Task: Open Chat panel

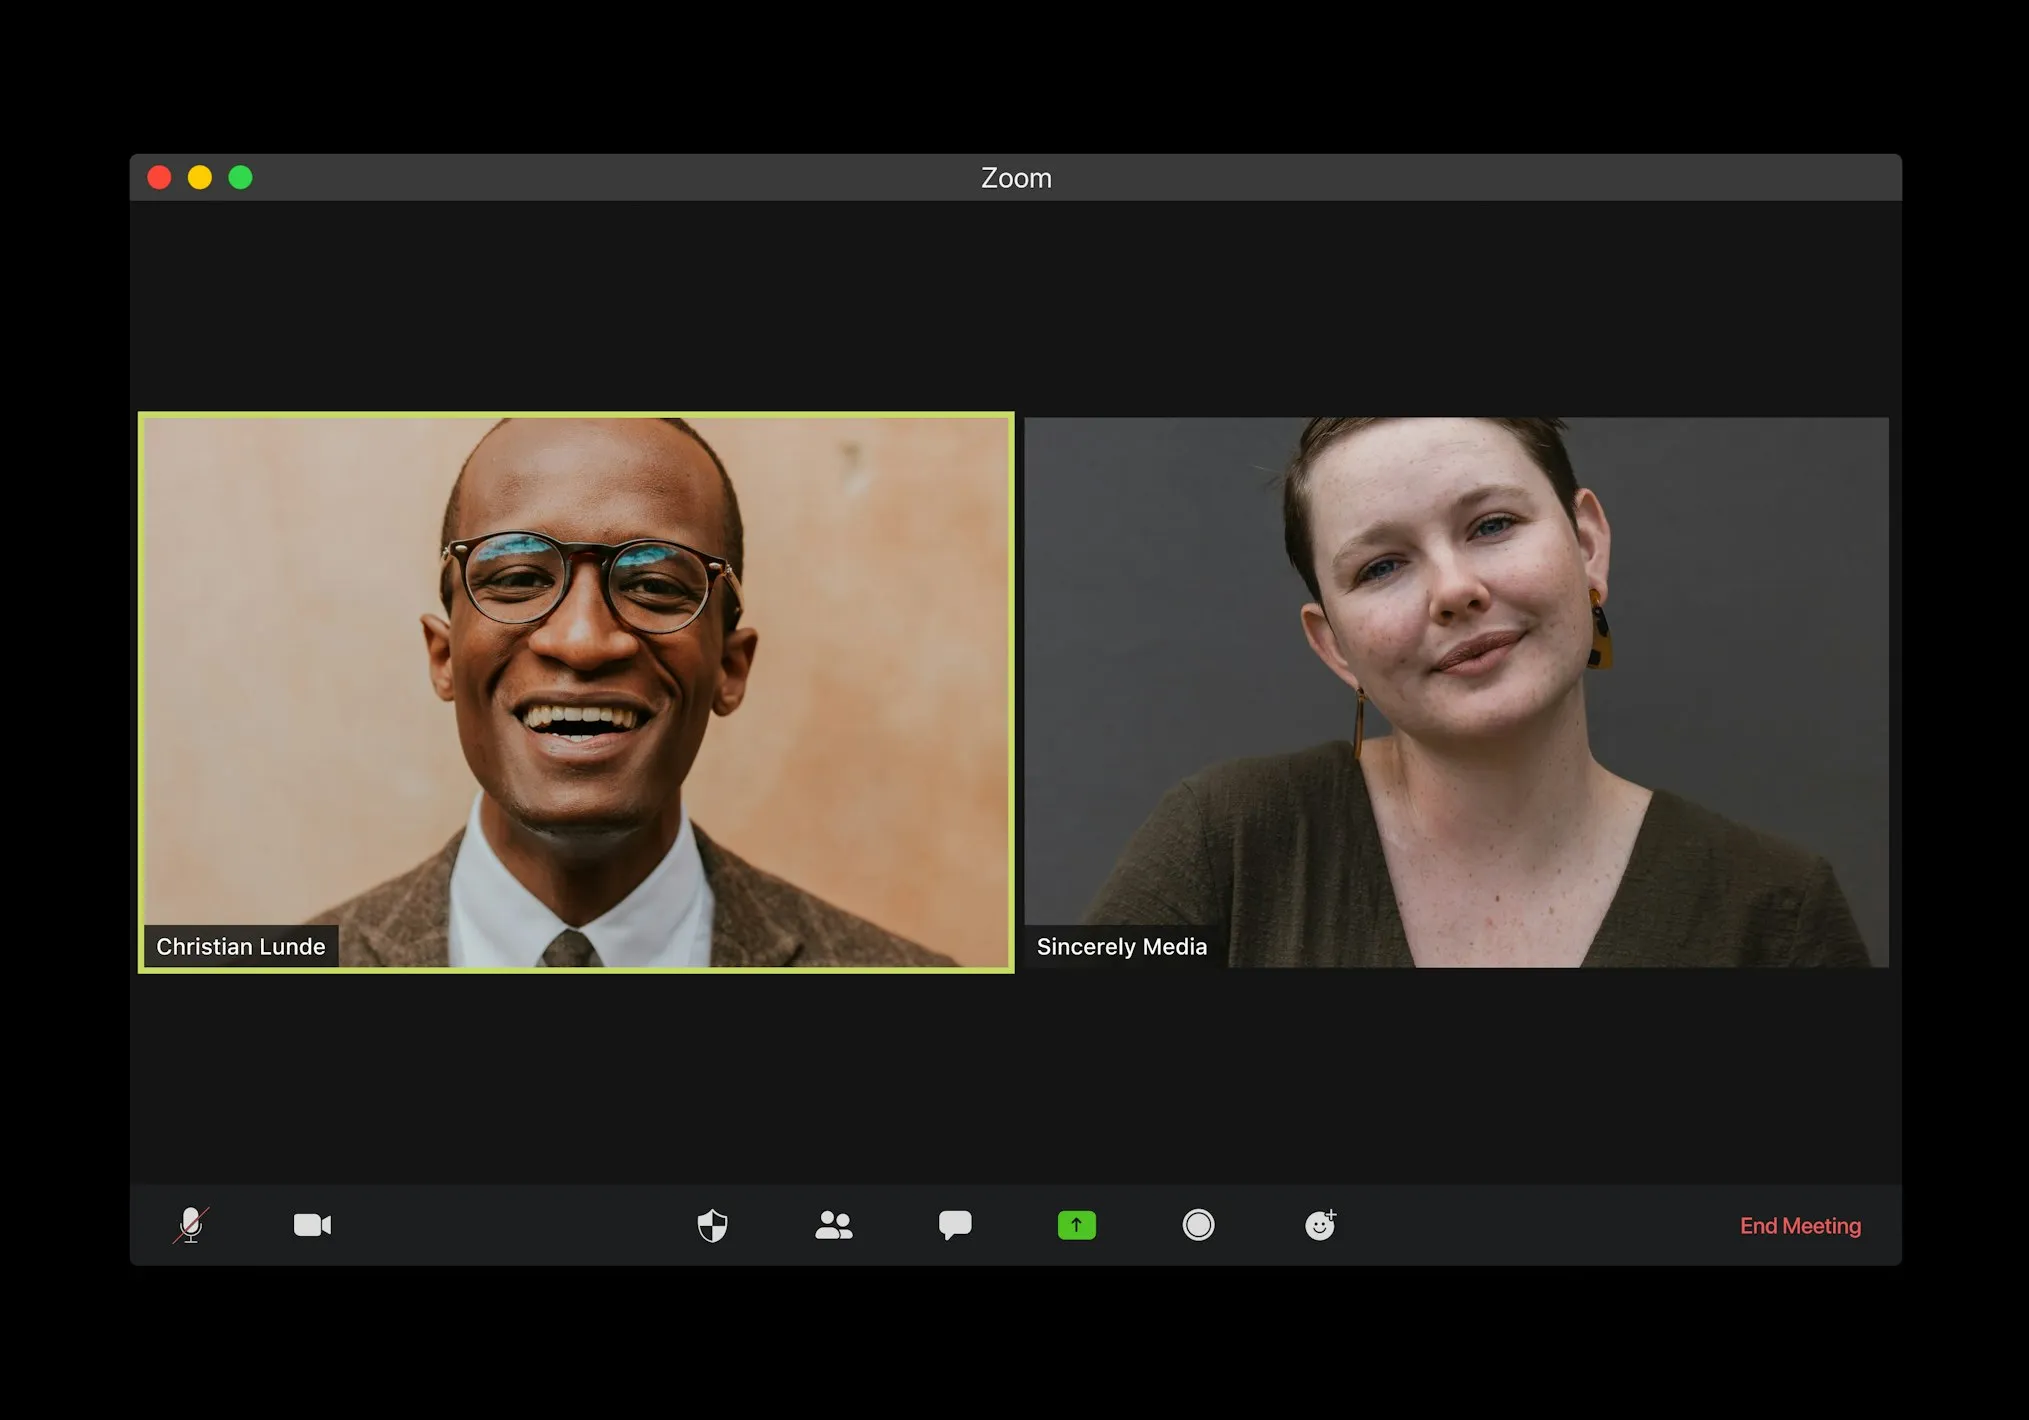Action: click(x=953, y=1226)
